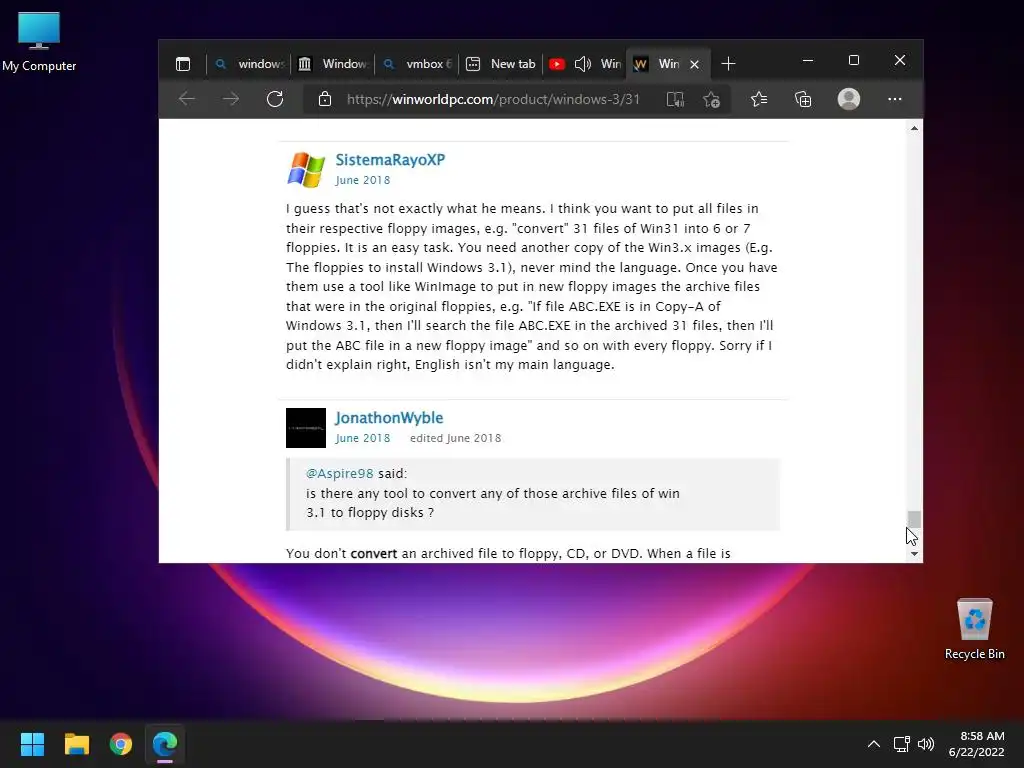This screenshot has width=1024, height=768.
Task: Open File Explorer from taskbar
Action: (x=76, y=744)
